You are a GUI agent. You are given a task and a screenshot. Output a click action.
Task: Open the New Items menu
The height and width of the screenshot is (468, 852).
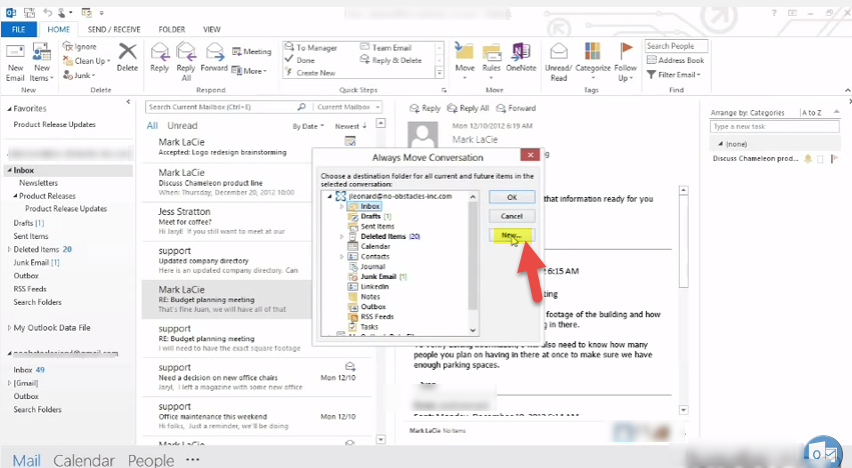tap(42, 62)
